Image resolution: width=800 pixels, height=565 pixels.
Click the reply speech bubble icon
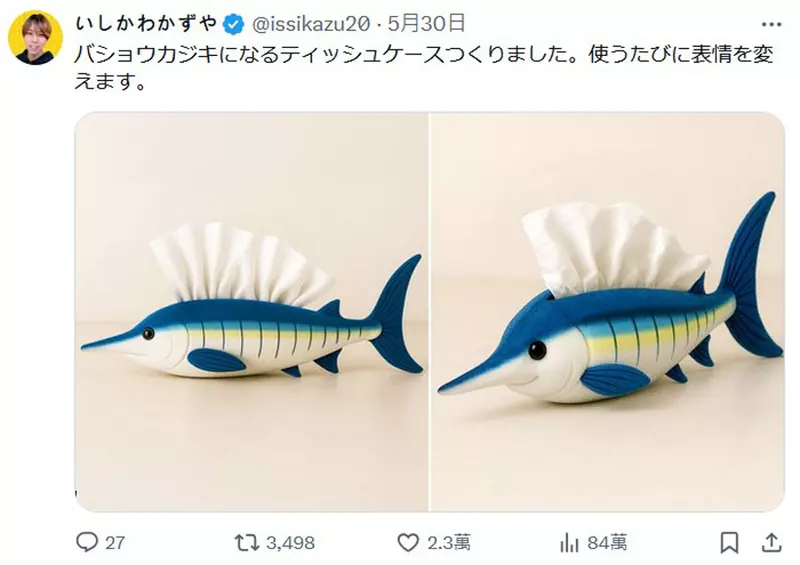point(87,542)
